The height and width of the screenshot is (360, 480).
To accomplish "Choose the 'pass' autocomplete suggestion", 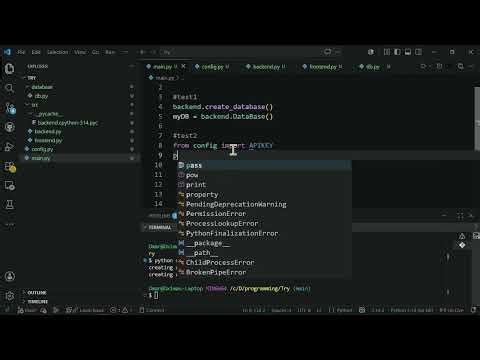I will pyautogui.click(x=264, y=165).
